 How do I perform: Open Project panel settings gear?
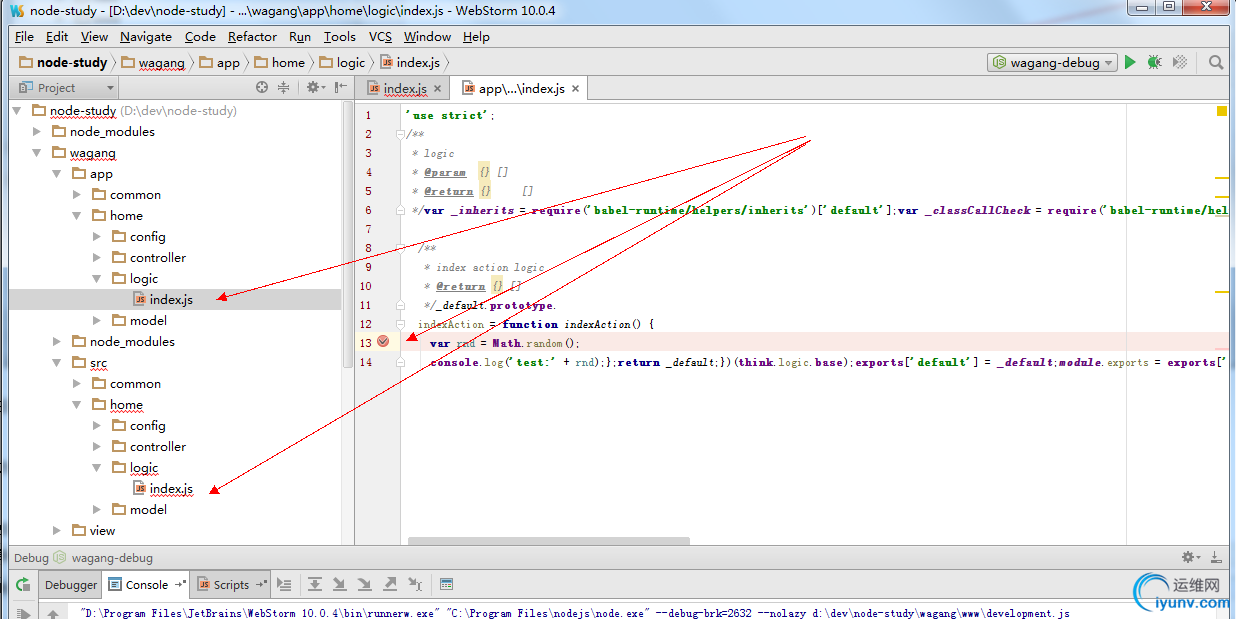(314, 88)
